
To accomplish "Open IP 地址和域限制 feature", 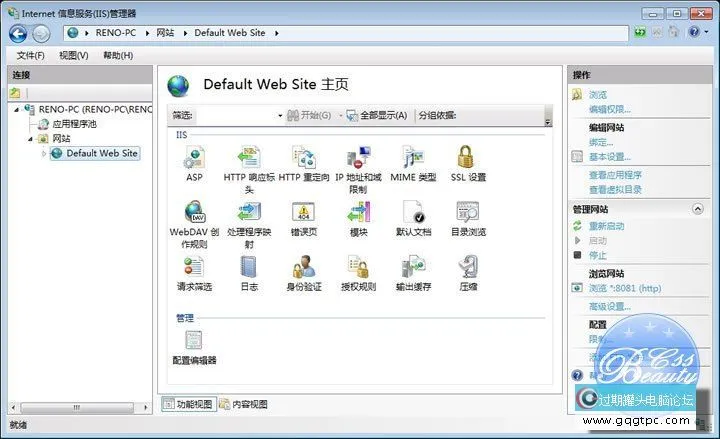I will point(358,169).
